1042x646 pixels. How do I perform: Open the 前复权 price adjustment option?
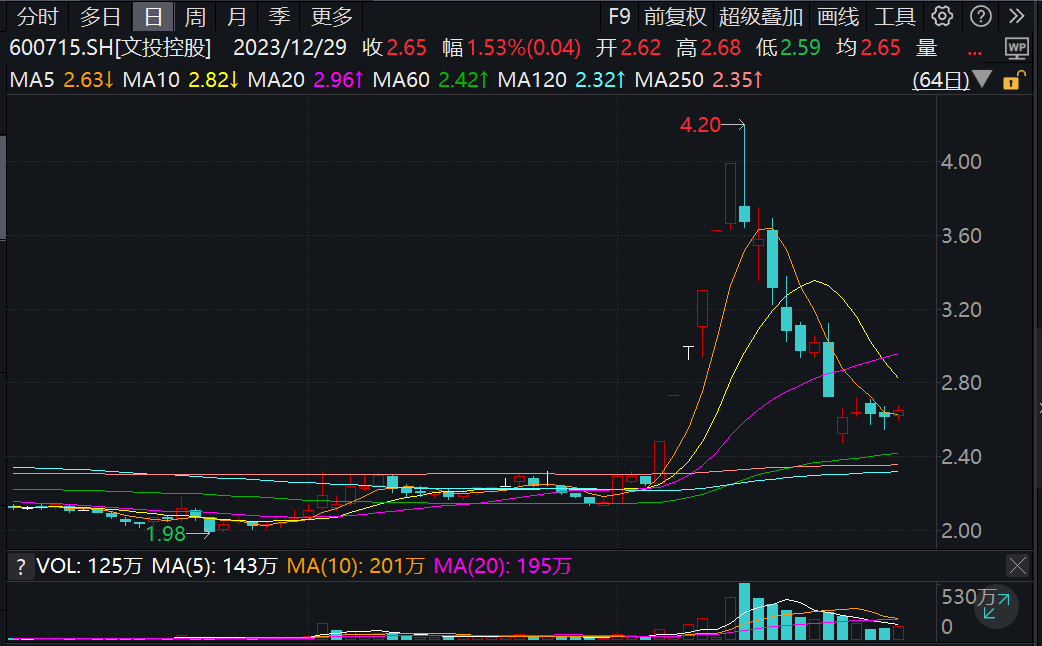pos(675,16)
